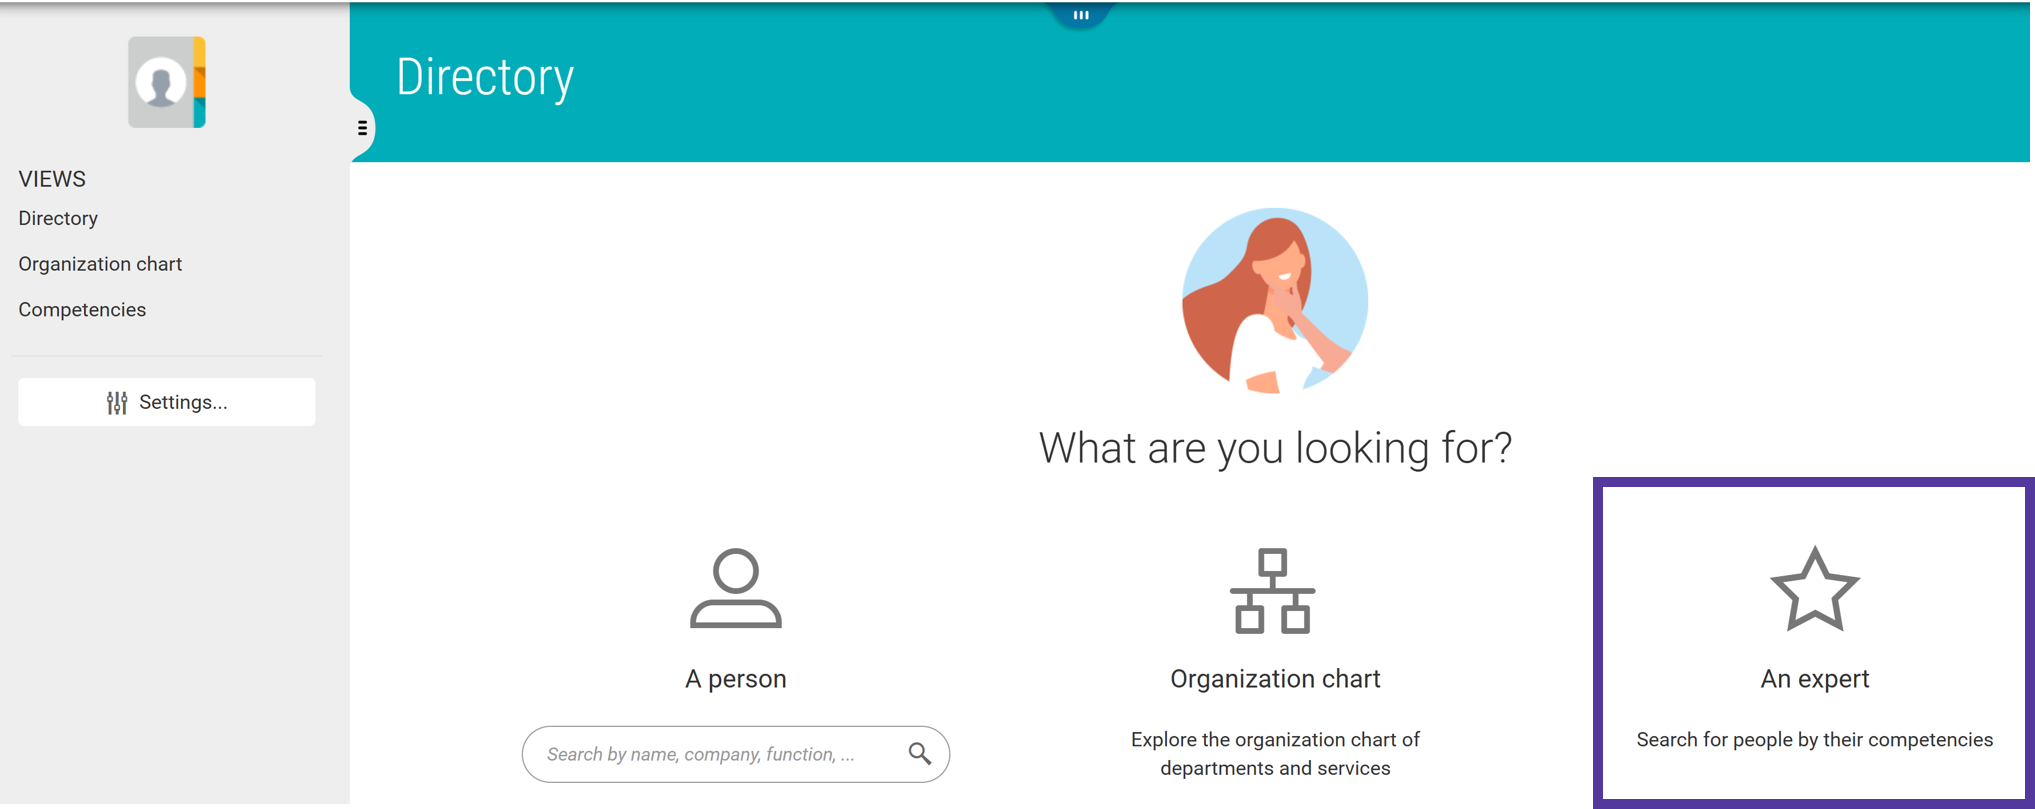
Task: Expand the top banner pull-down handle
Action: 1081,15
